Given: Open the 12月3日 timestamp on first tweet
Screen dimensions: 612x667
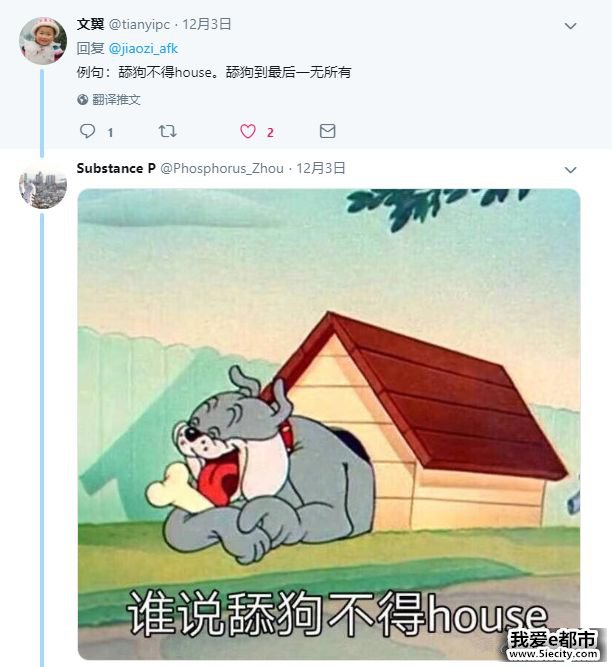Looking at the screenshot, I should 207,24.
